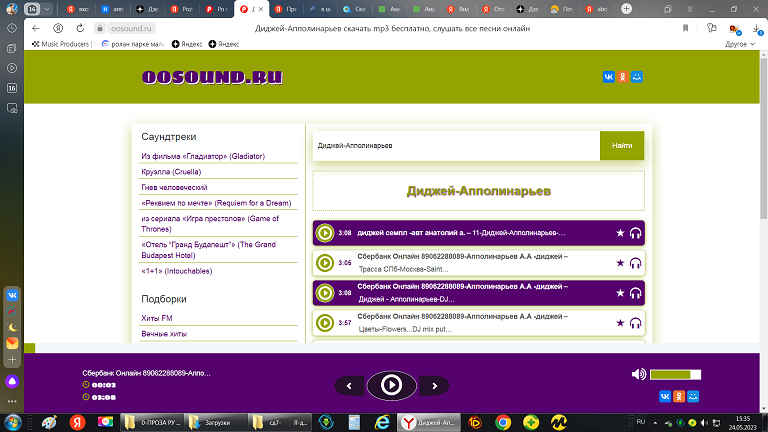Play the track «диджей семпл -авт анатолий а.»
768x432 pixels.
click(x=324, y=233)
